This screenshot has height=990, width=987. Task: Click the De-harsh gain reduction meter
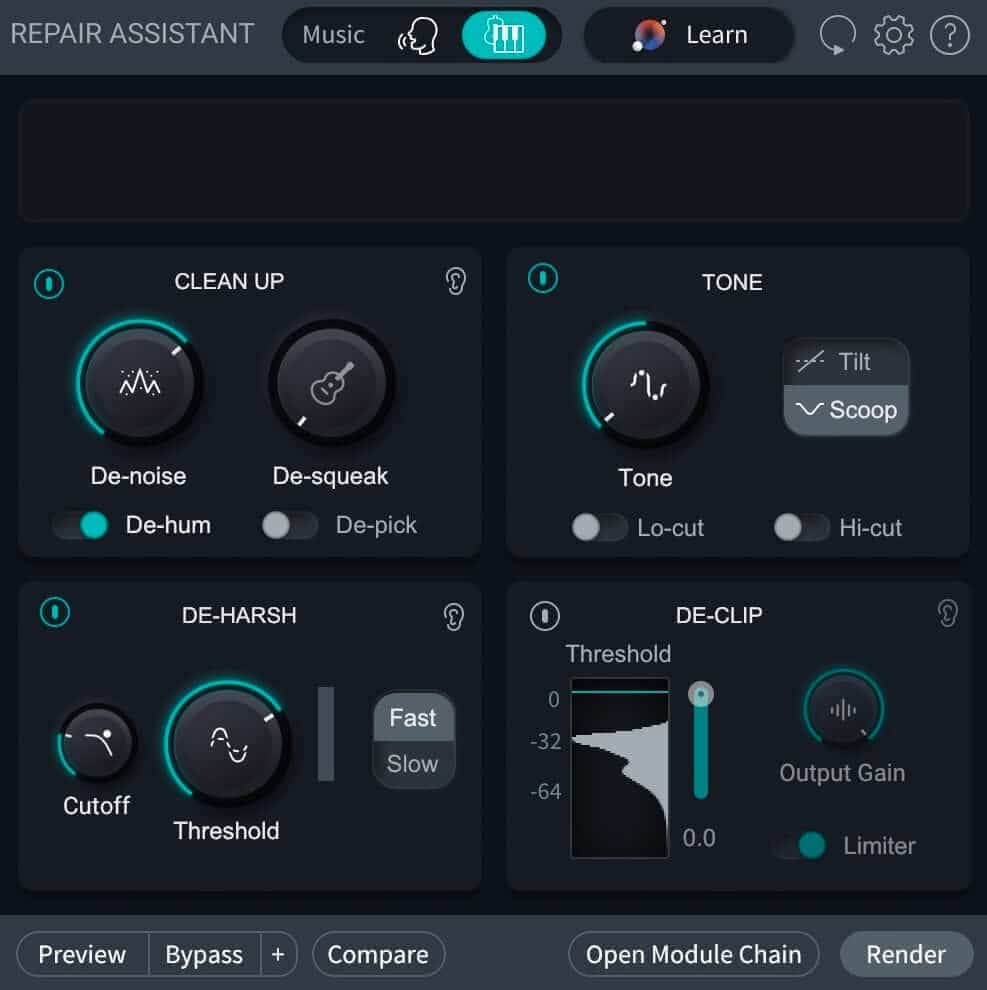point(326,734)
